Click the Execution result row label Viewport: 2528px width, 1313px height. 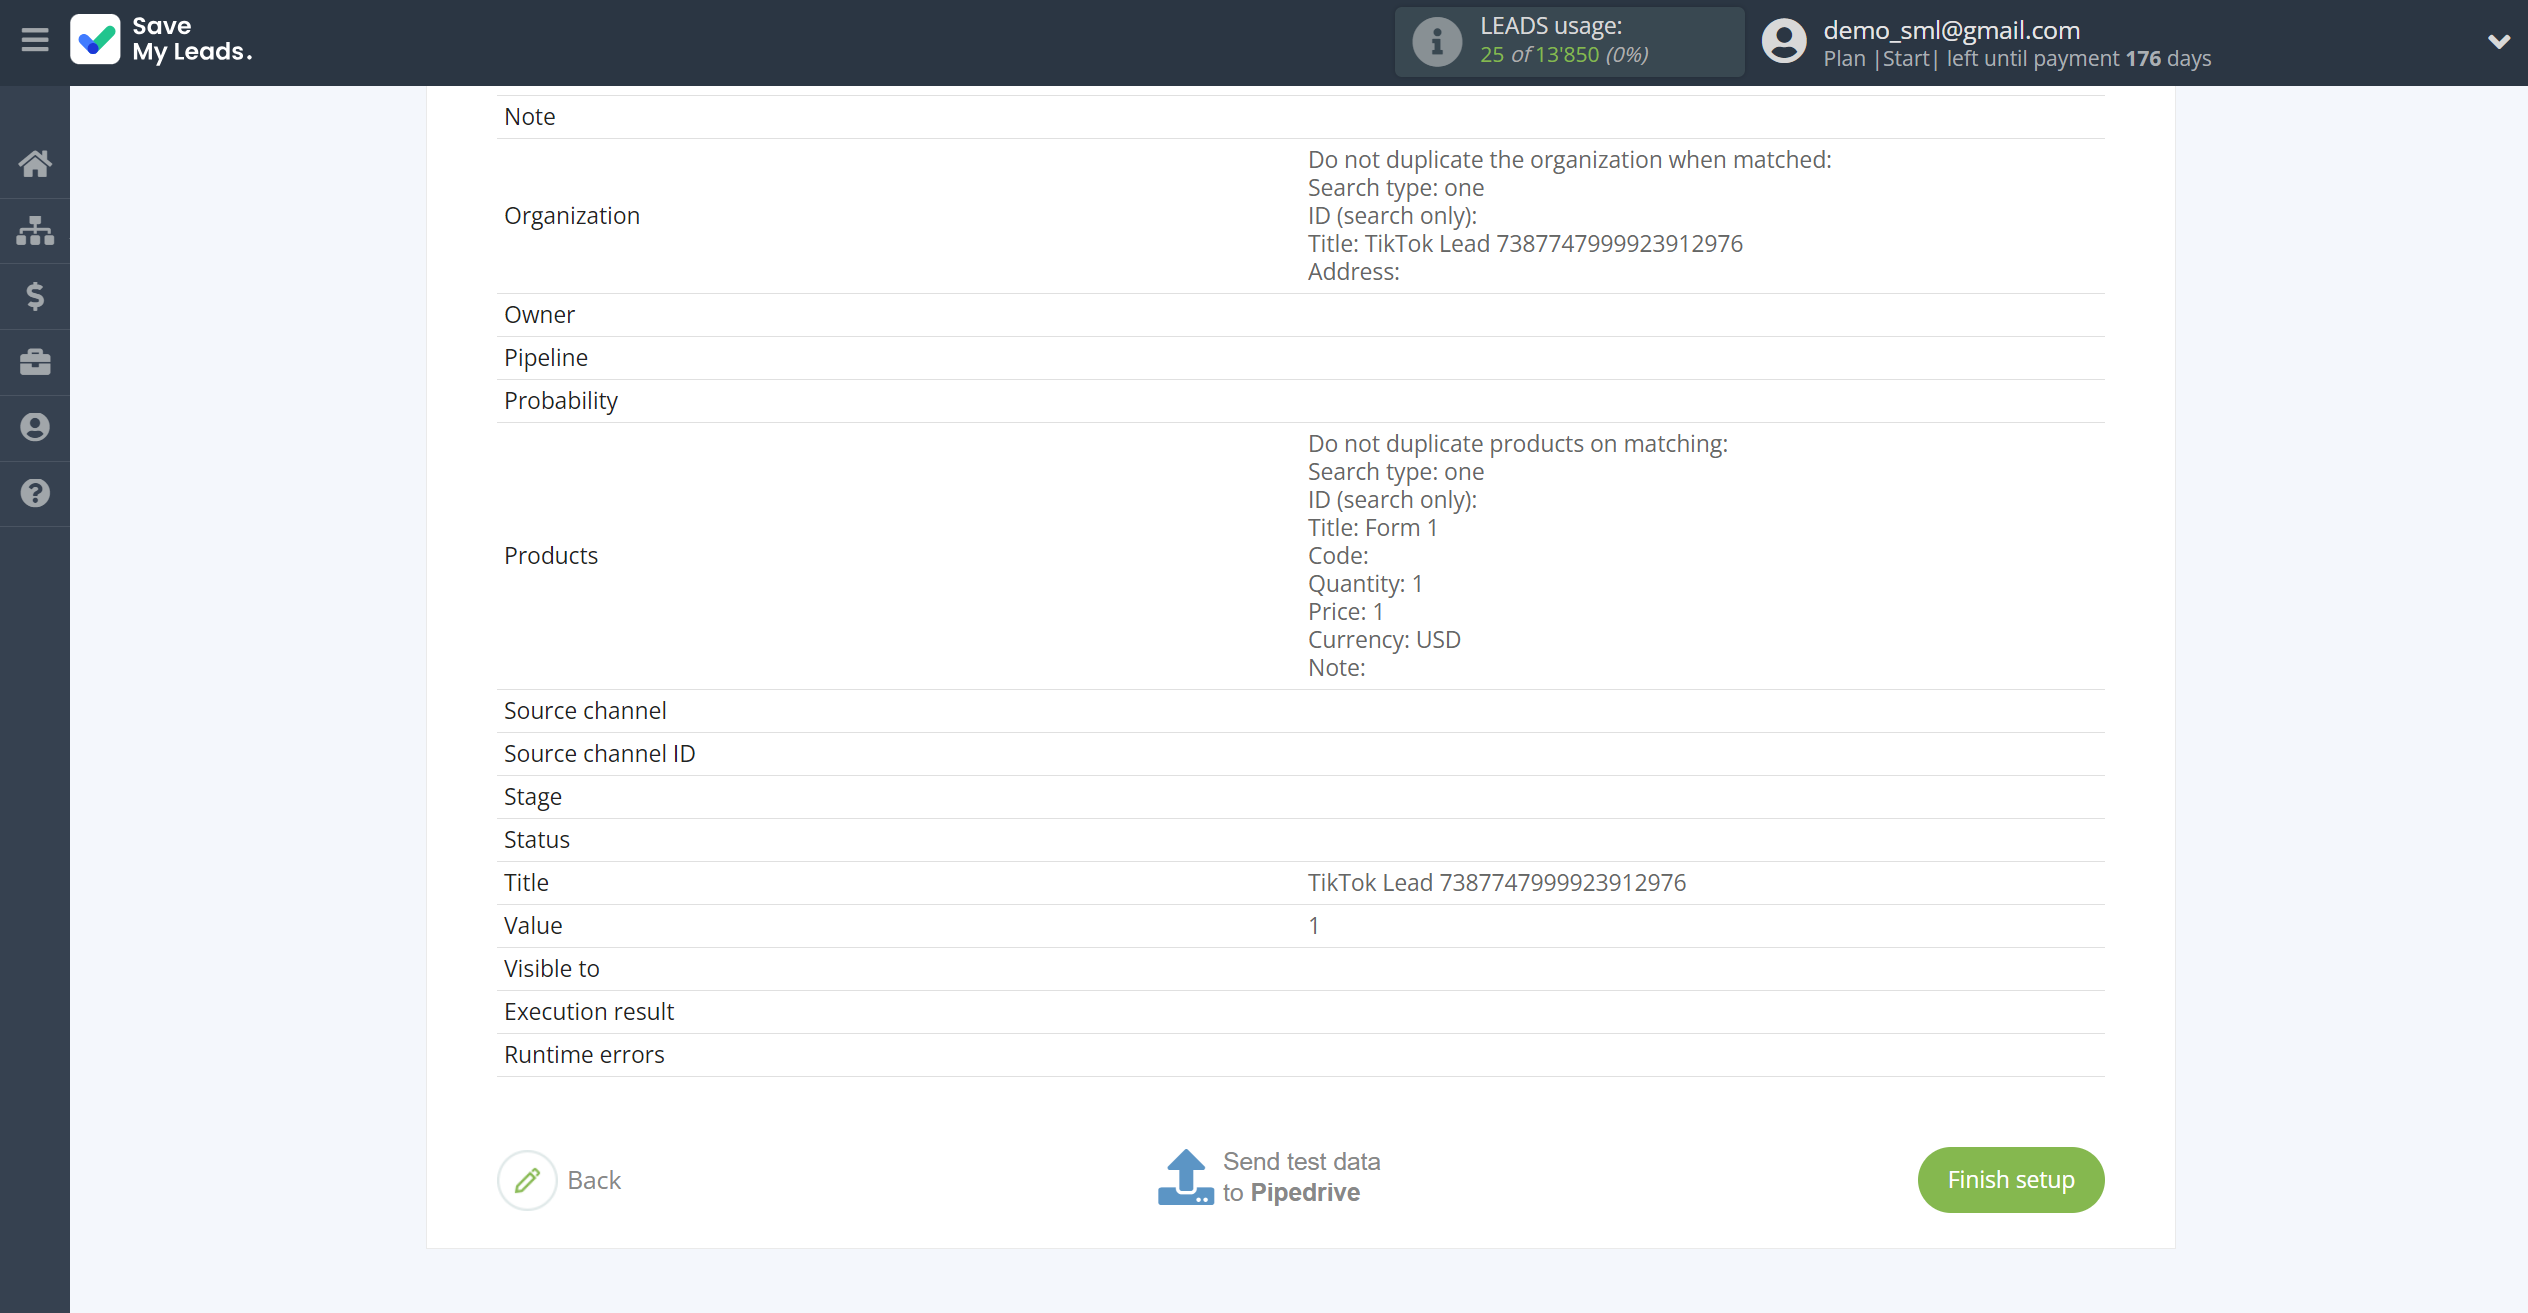589,1012
